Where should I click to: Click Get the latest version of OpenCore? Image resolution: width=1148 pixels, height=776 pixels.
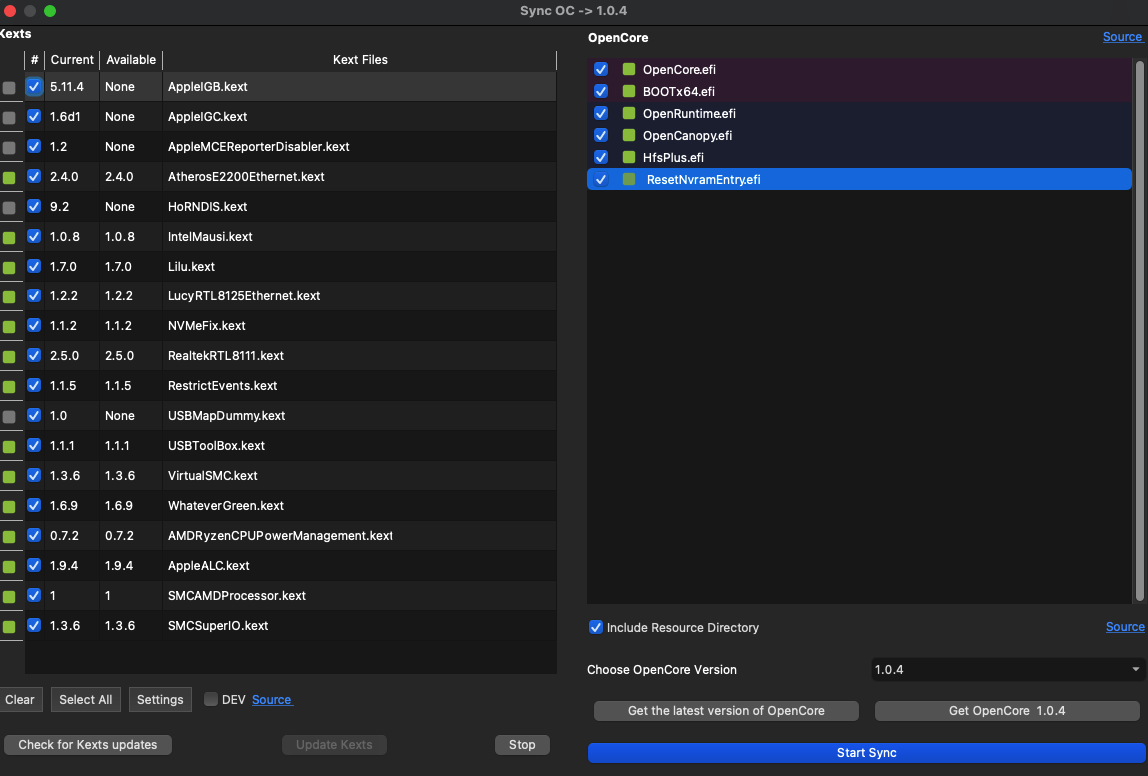(x=726, y=711)
